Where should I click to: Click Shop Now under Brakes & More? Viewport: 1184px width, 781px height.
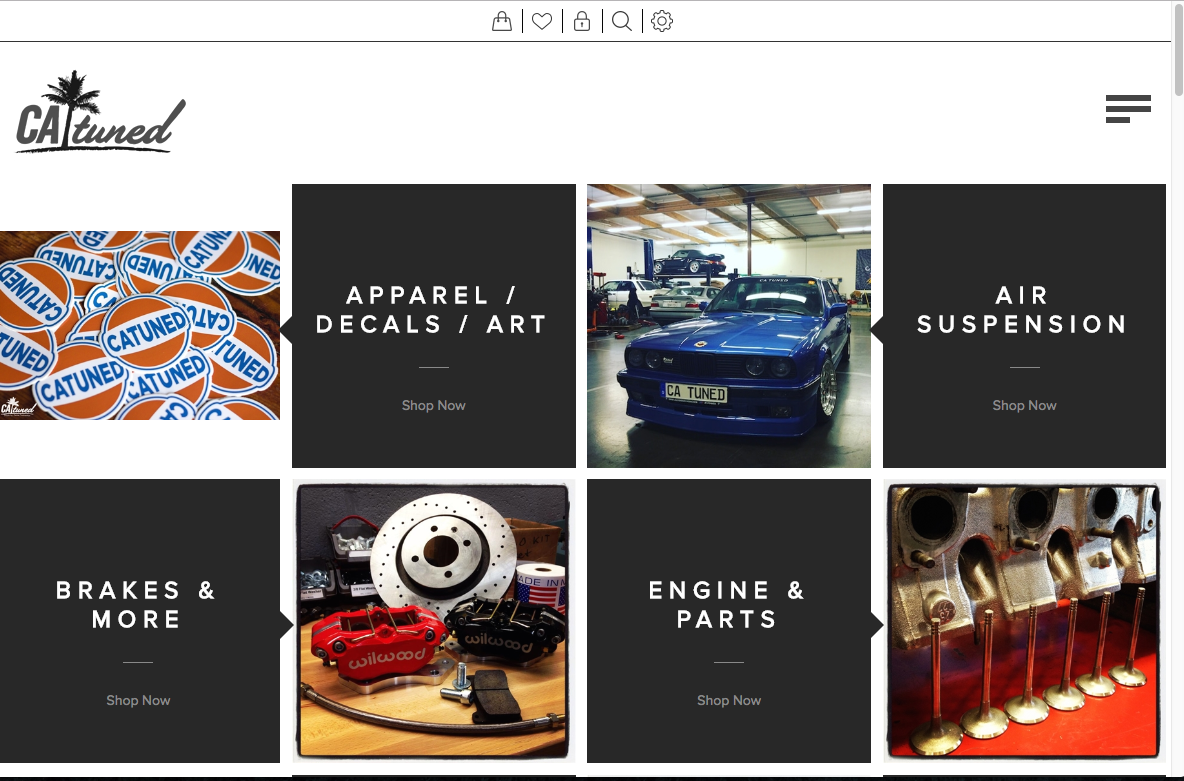pos(138,700)
